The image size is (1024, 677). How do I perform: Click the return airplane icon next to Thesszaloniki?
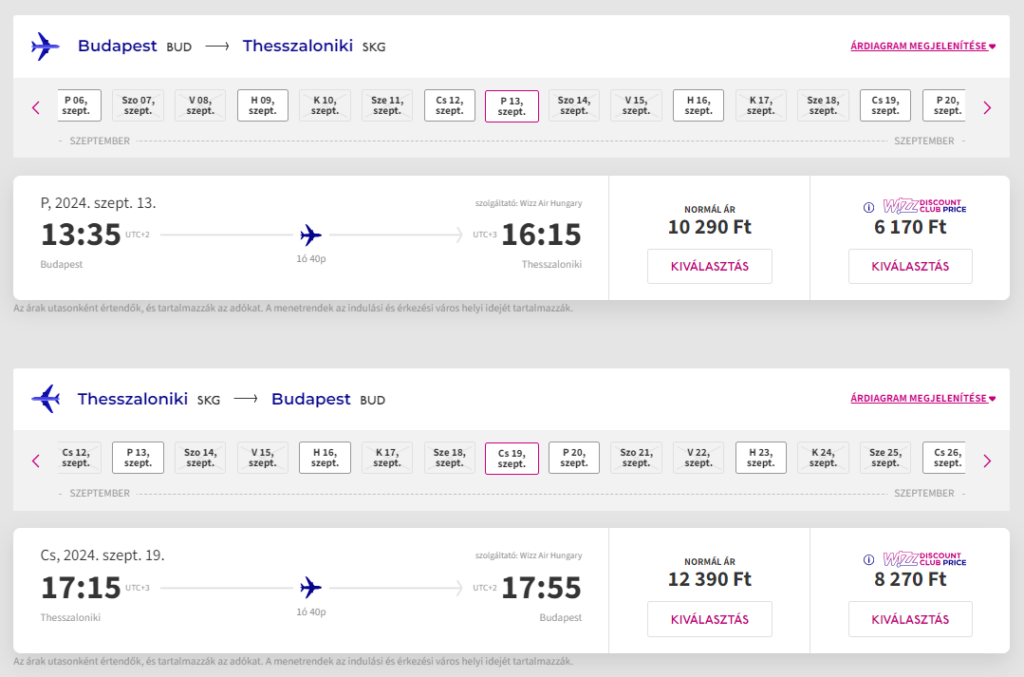coord(46,399)
